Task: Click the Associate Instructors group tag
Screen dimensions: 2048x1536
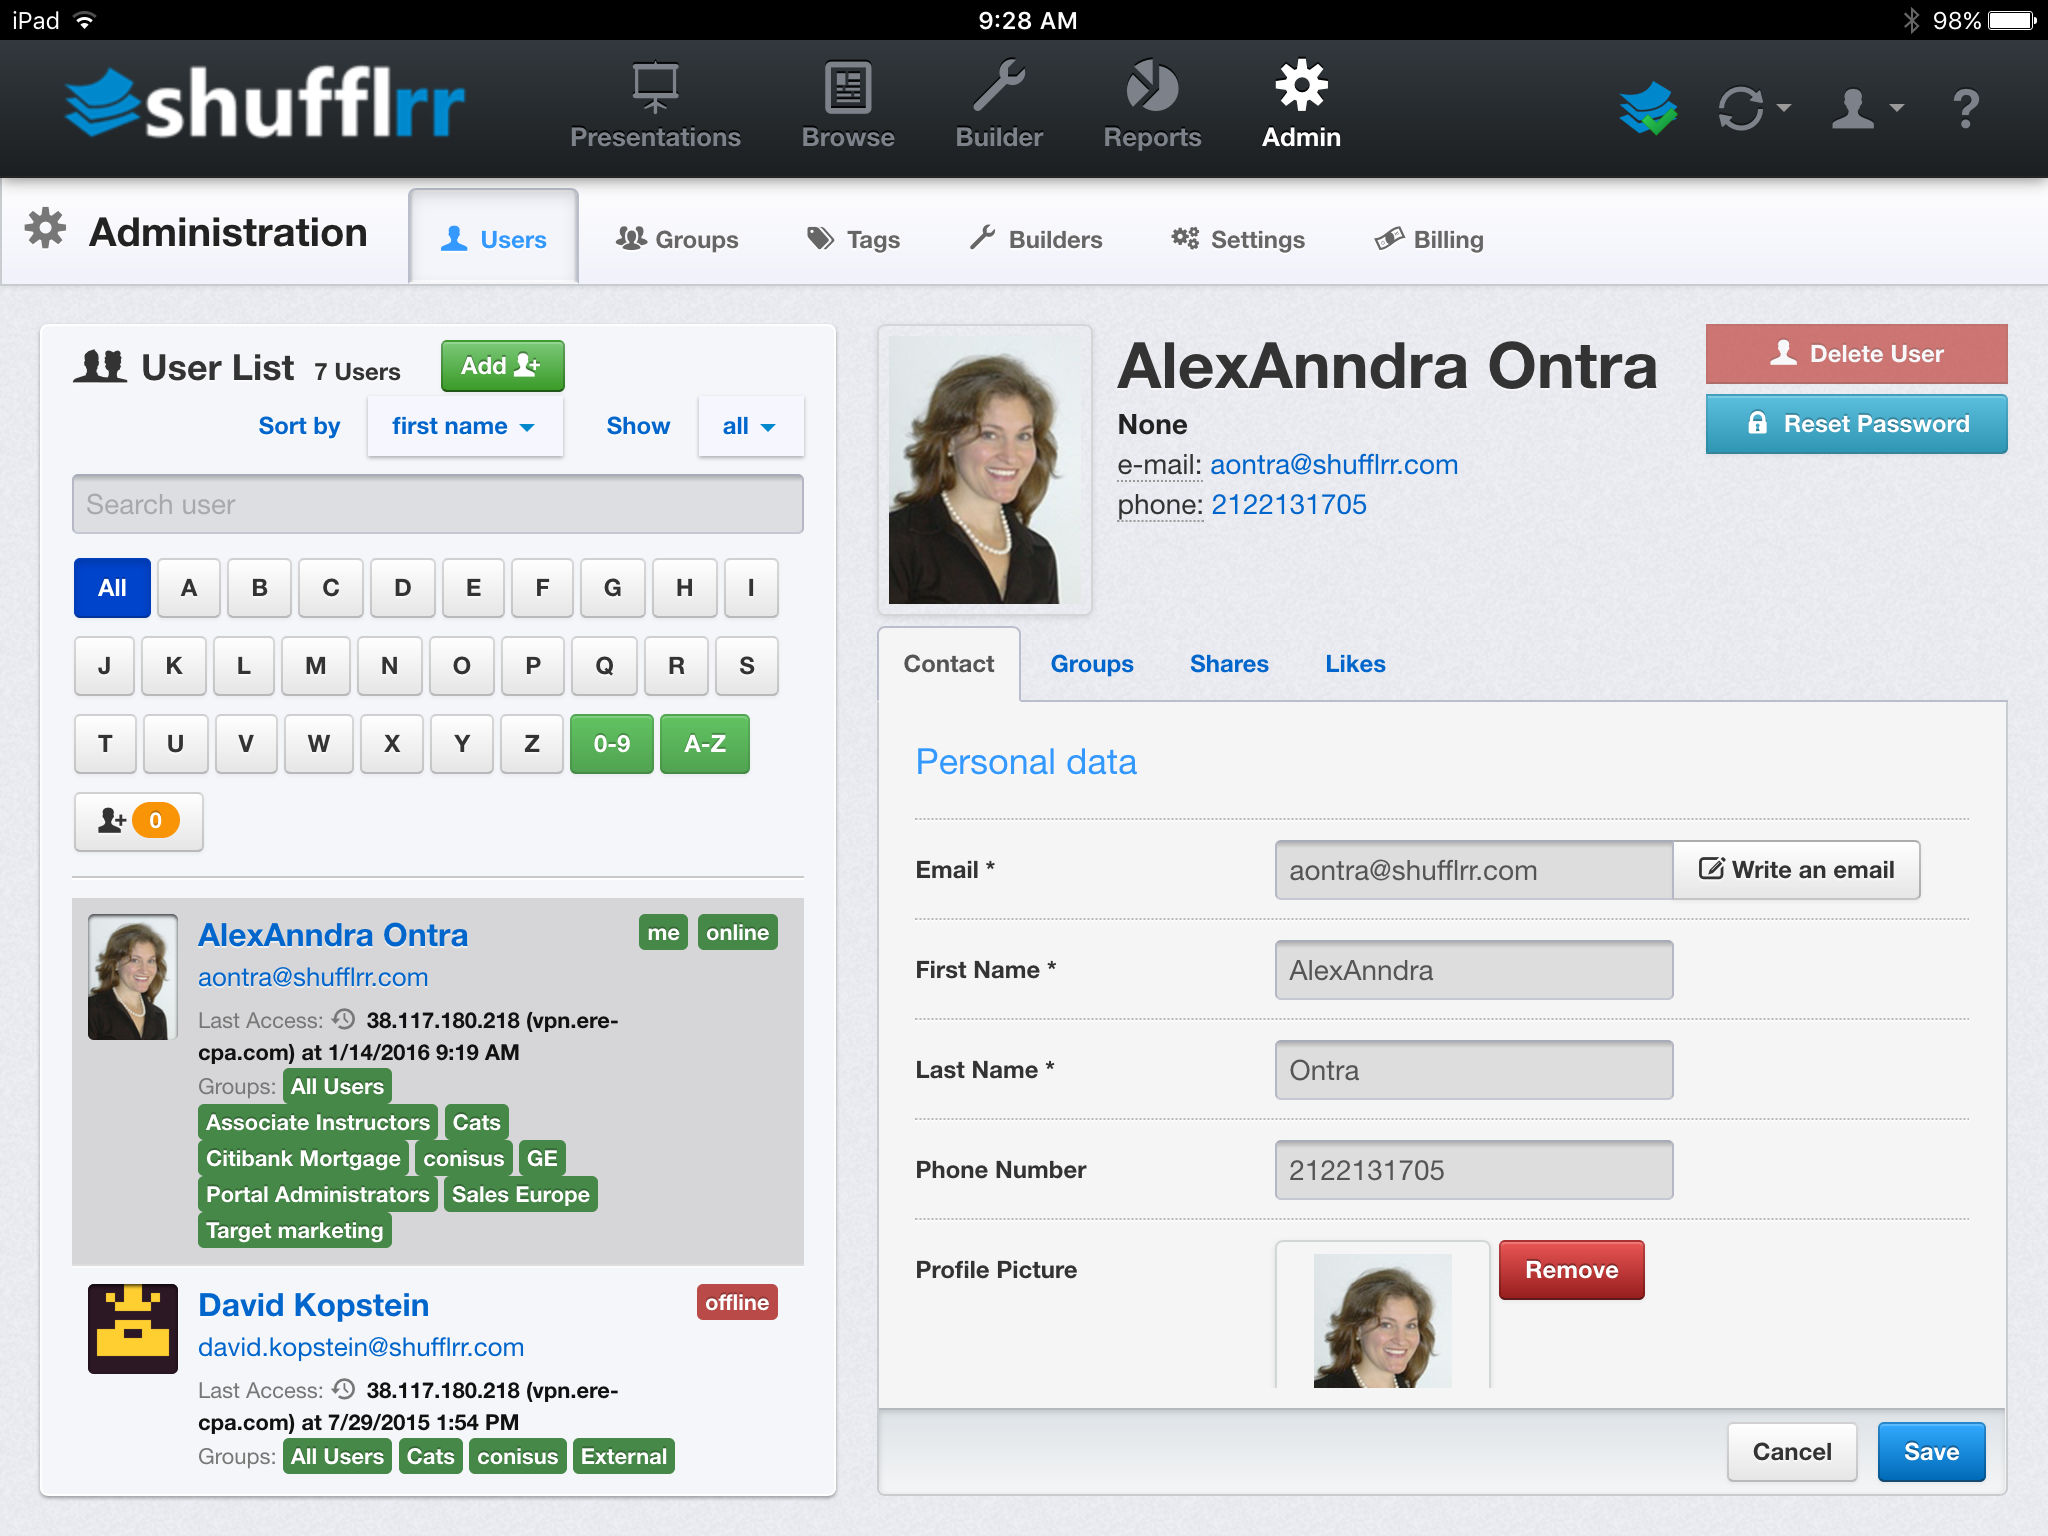Action: [x=318, y=1122]
